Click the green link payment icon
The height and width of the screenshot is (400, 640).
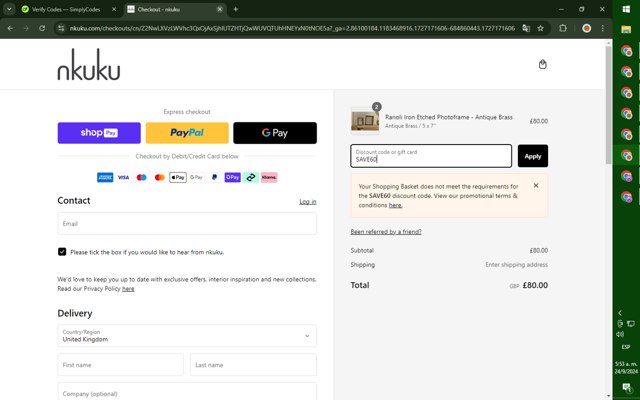[251, 177]
